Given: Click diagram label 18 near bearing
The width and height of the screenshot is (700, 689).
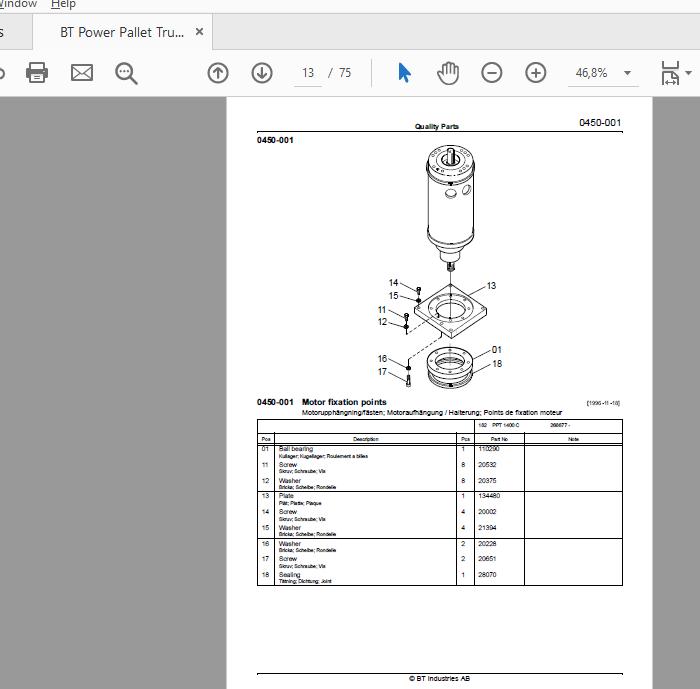Looking at the screenshot, I should [x=497, y=363].
